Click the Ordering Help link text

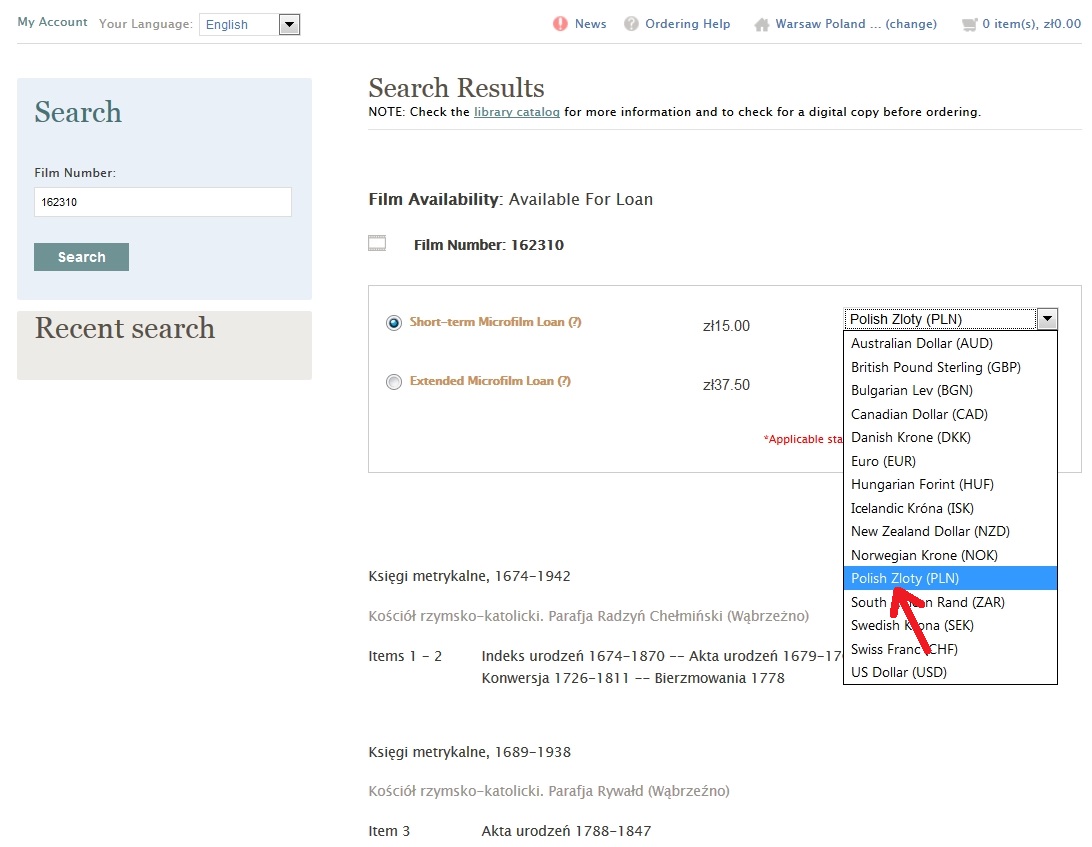(687, 24)
